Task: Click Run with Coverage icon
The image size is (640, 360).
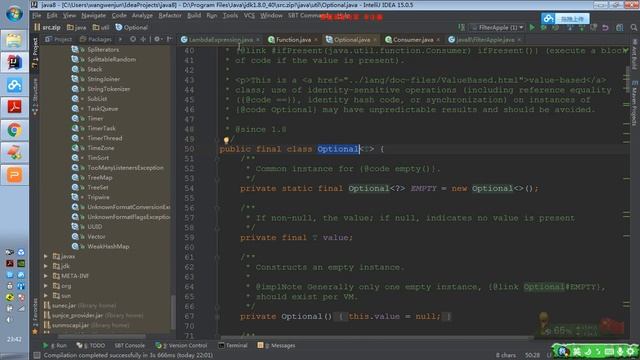Action: pyautogui.click(x=556, y=27)
